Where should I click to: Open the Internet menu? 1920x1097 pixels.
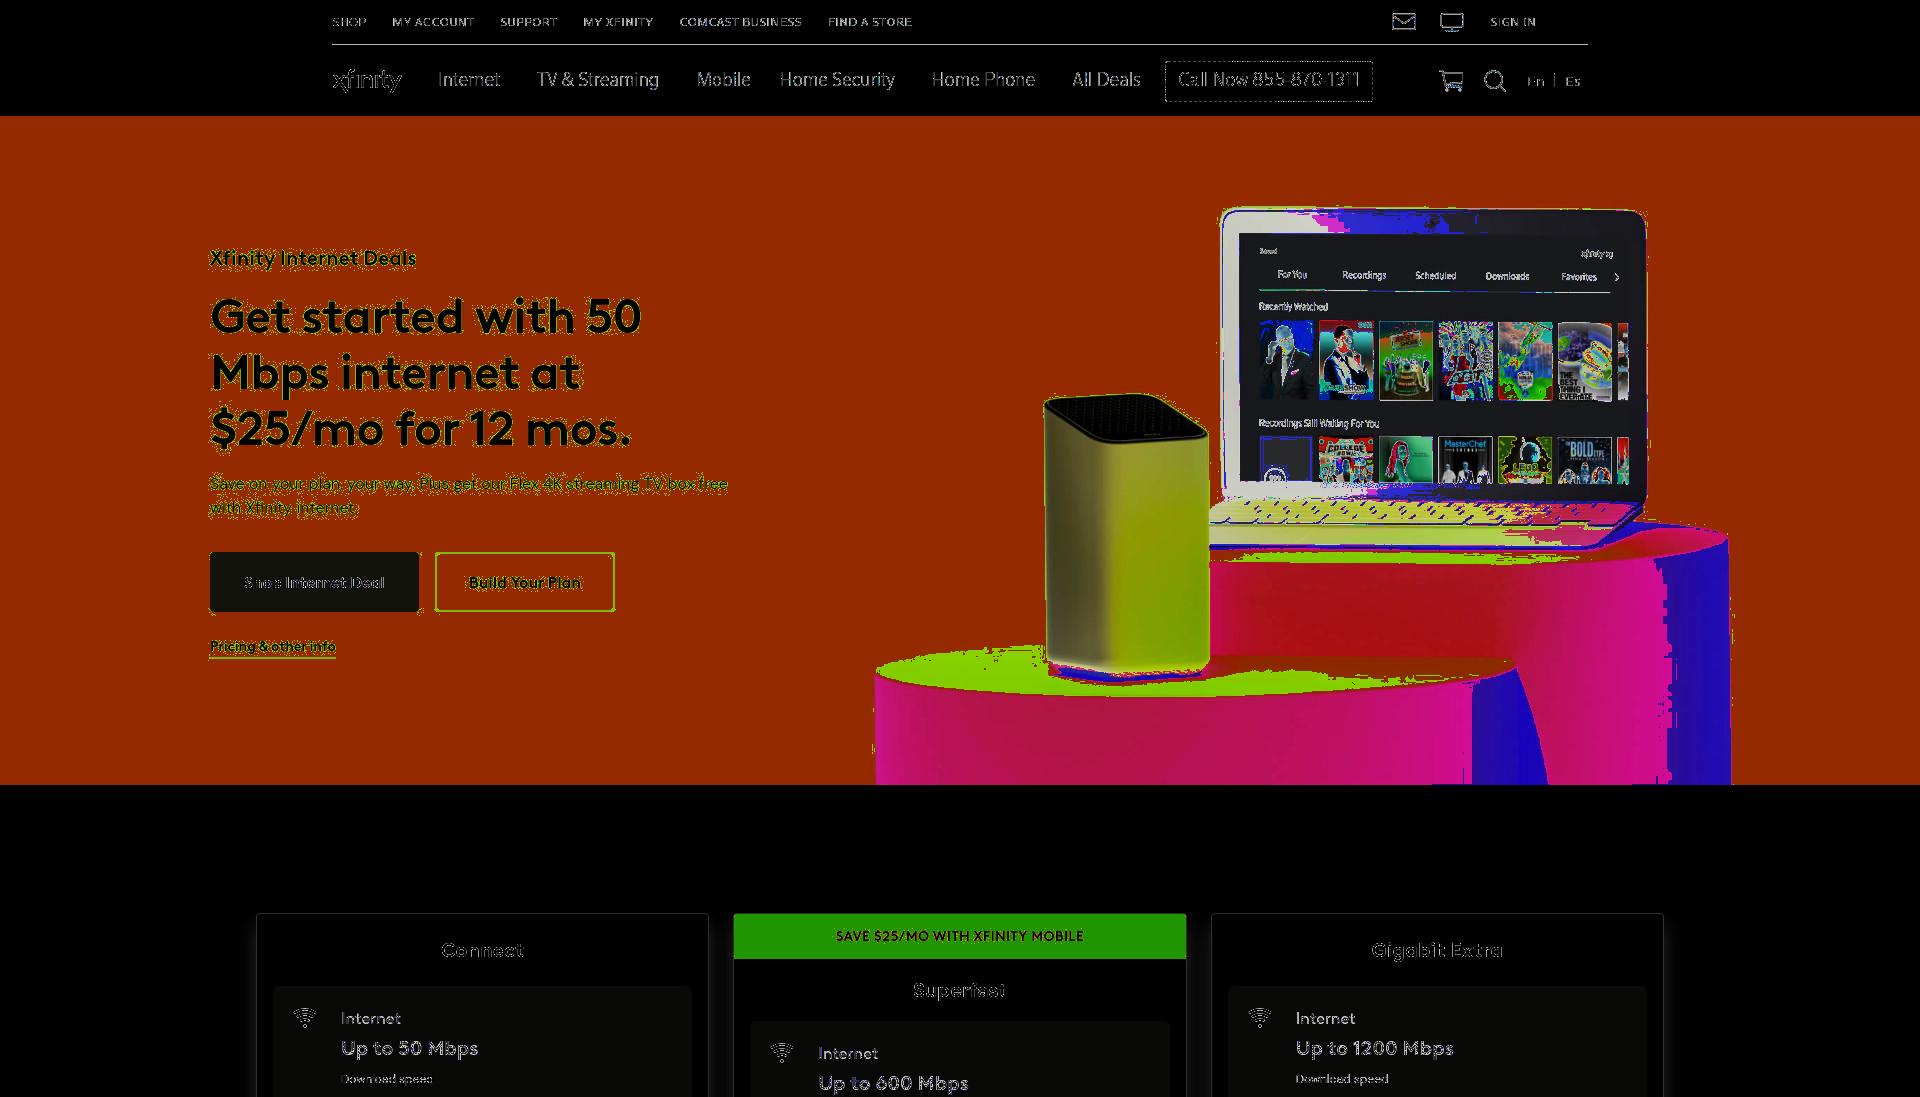coord(469,80)
